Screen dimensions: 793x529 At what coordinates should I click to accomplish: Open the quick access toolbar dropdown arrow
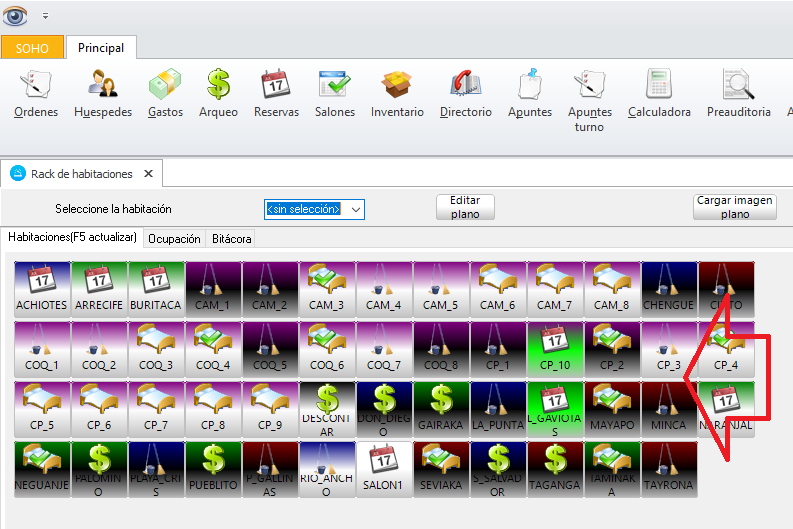[x=45, y=16]
